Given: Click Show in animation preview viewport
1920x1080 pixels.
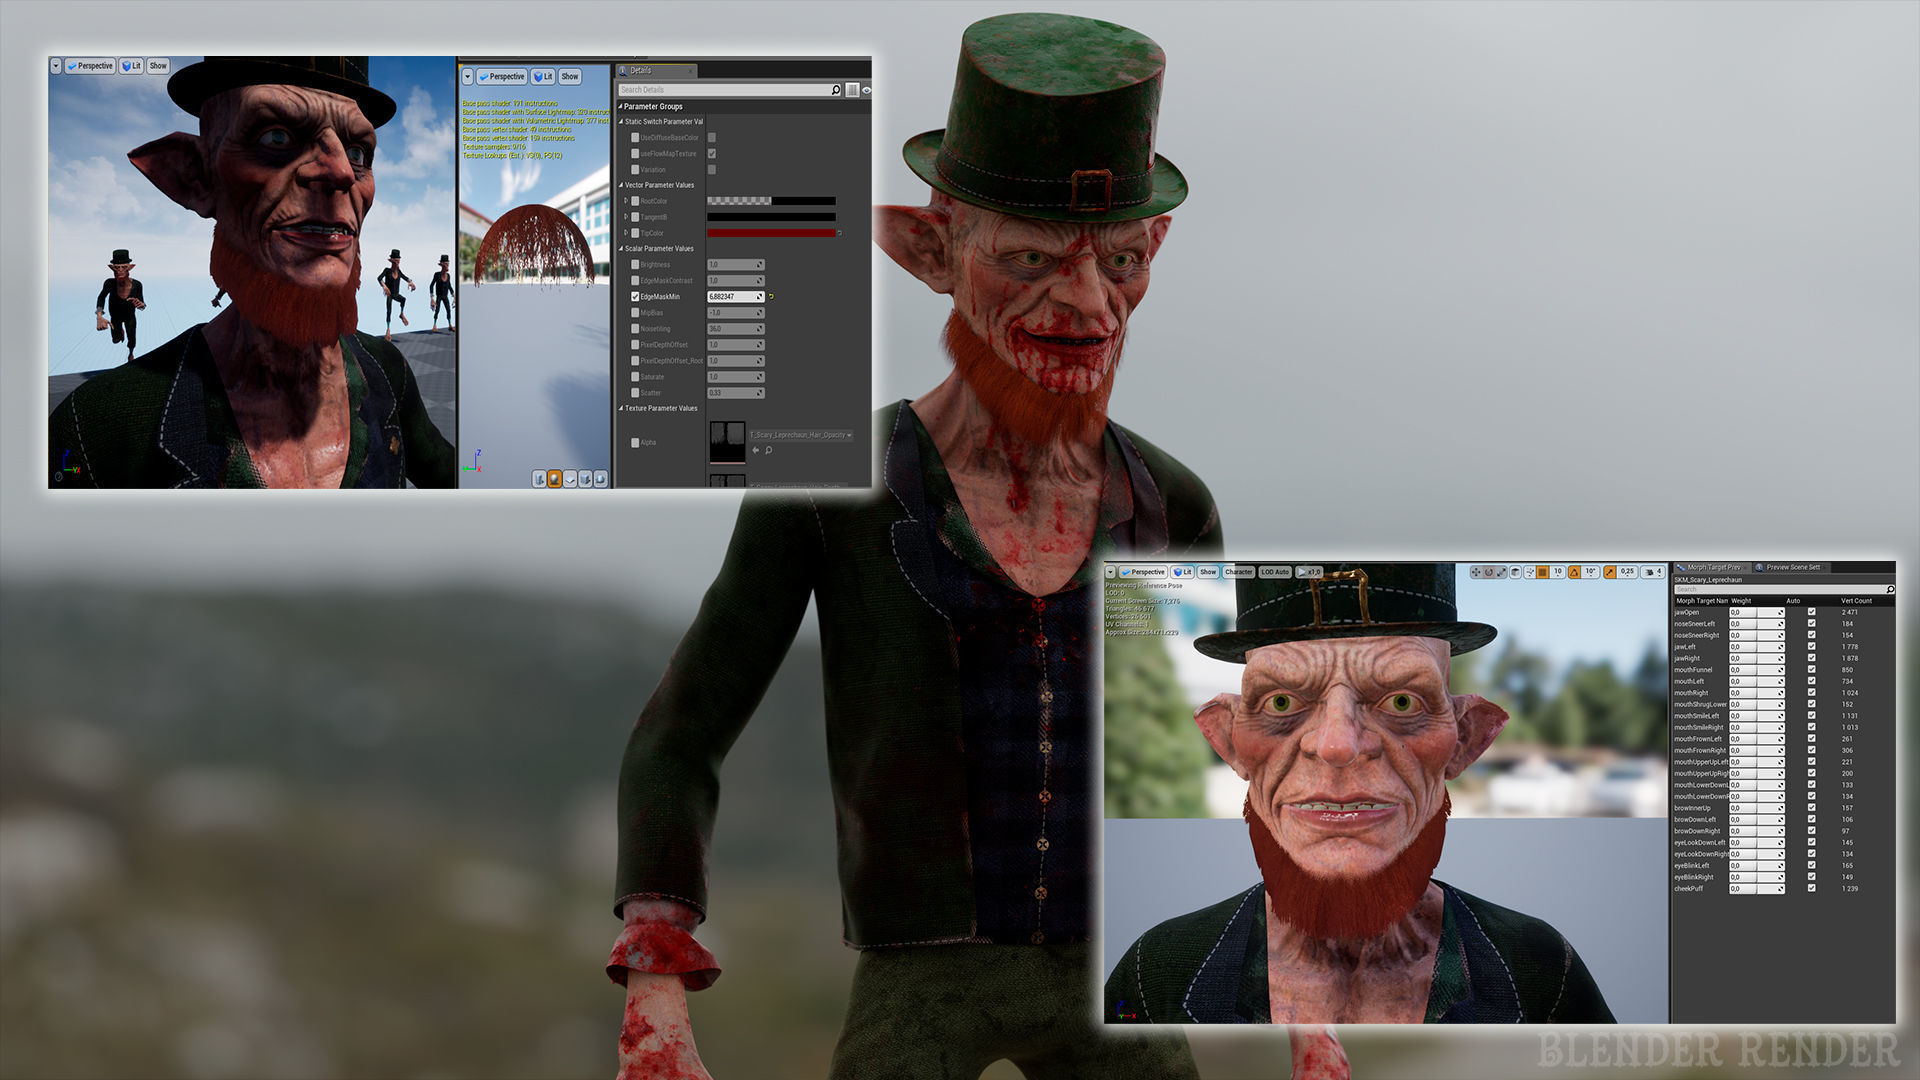Looking at the screenshot, I should (1208, 572).
